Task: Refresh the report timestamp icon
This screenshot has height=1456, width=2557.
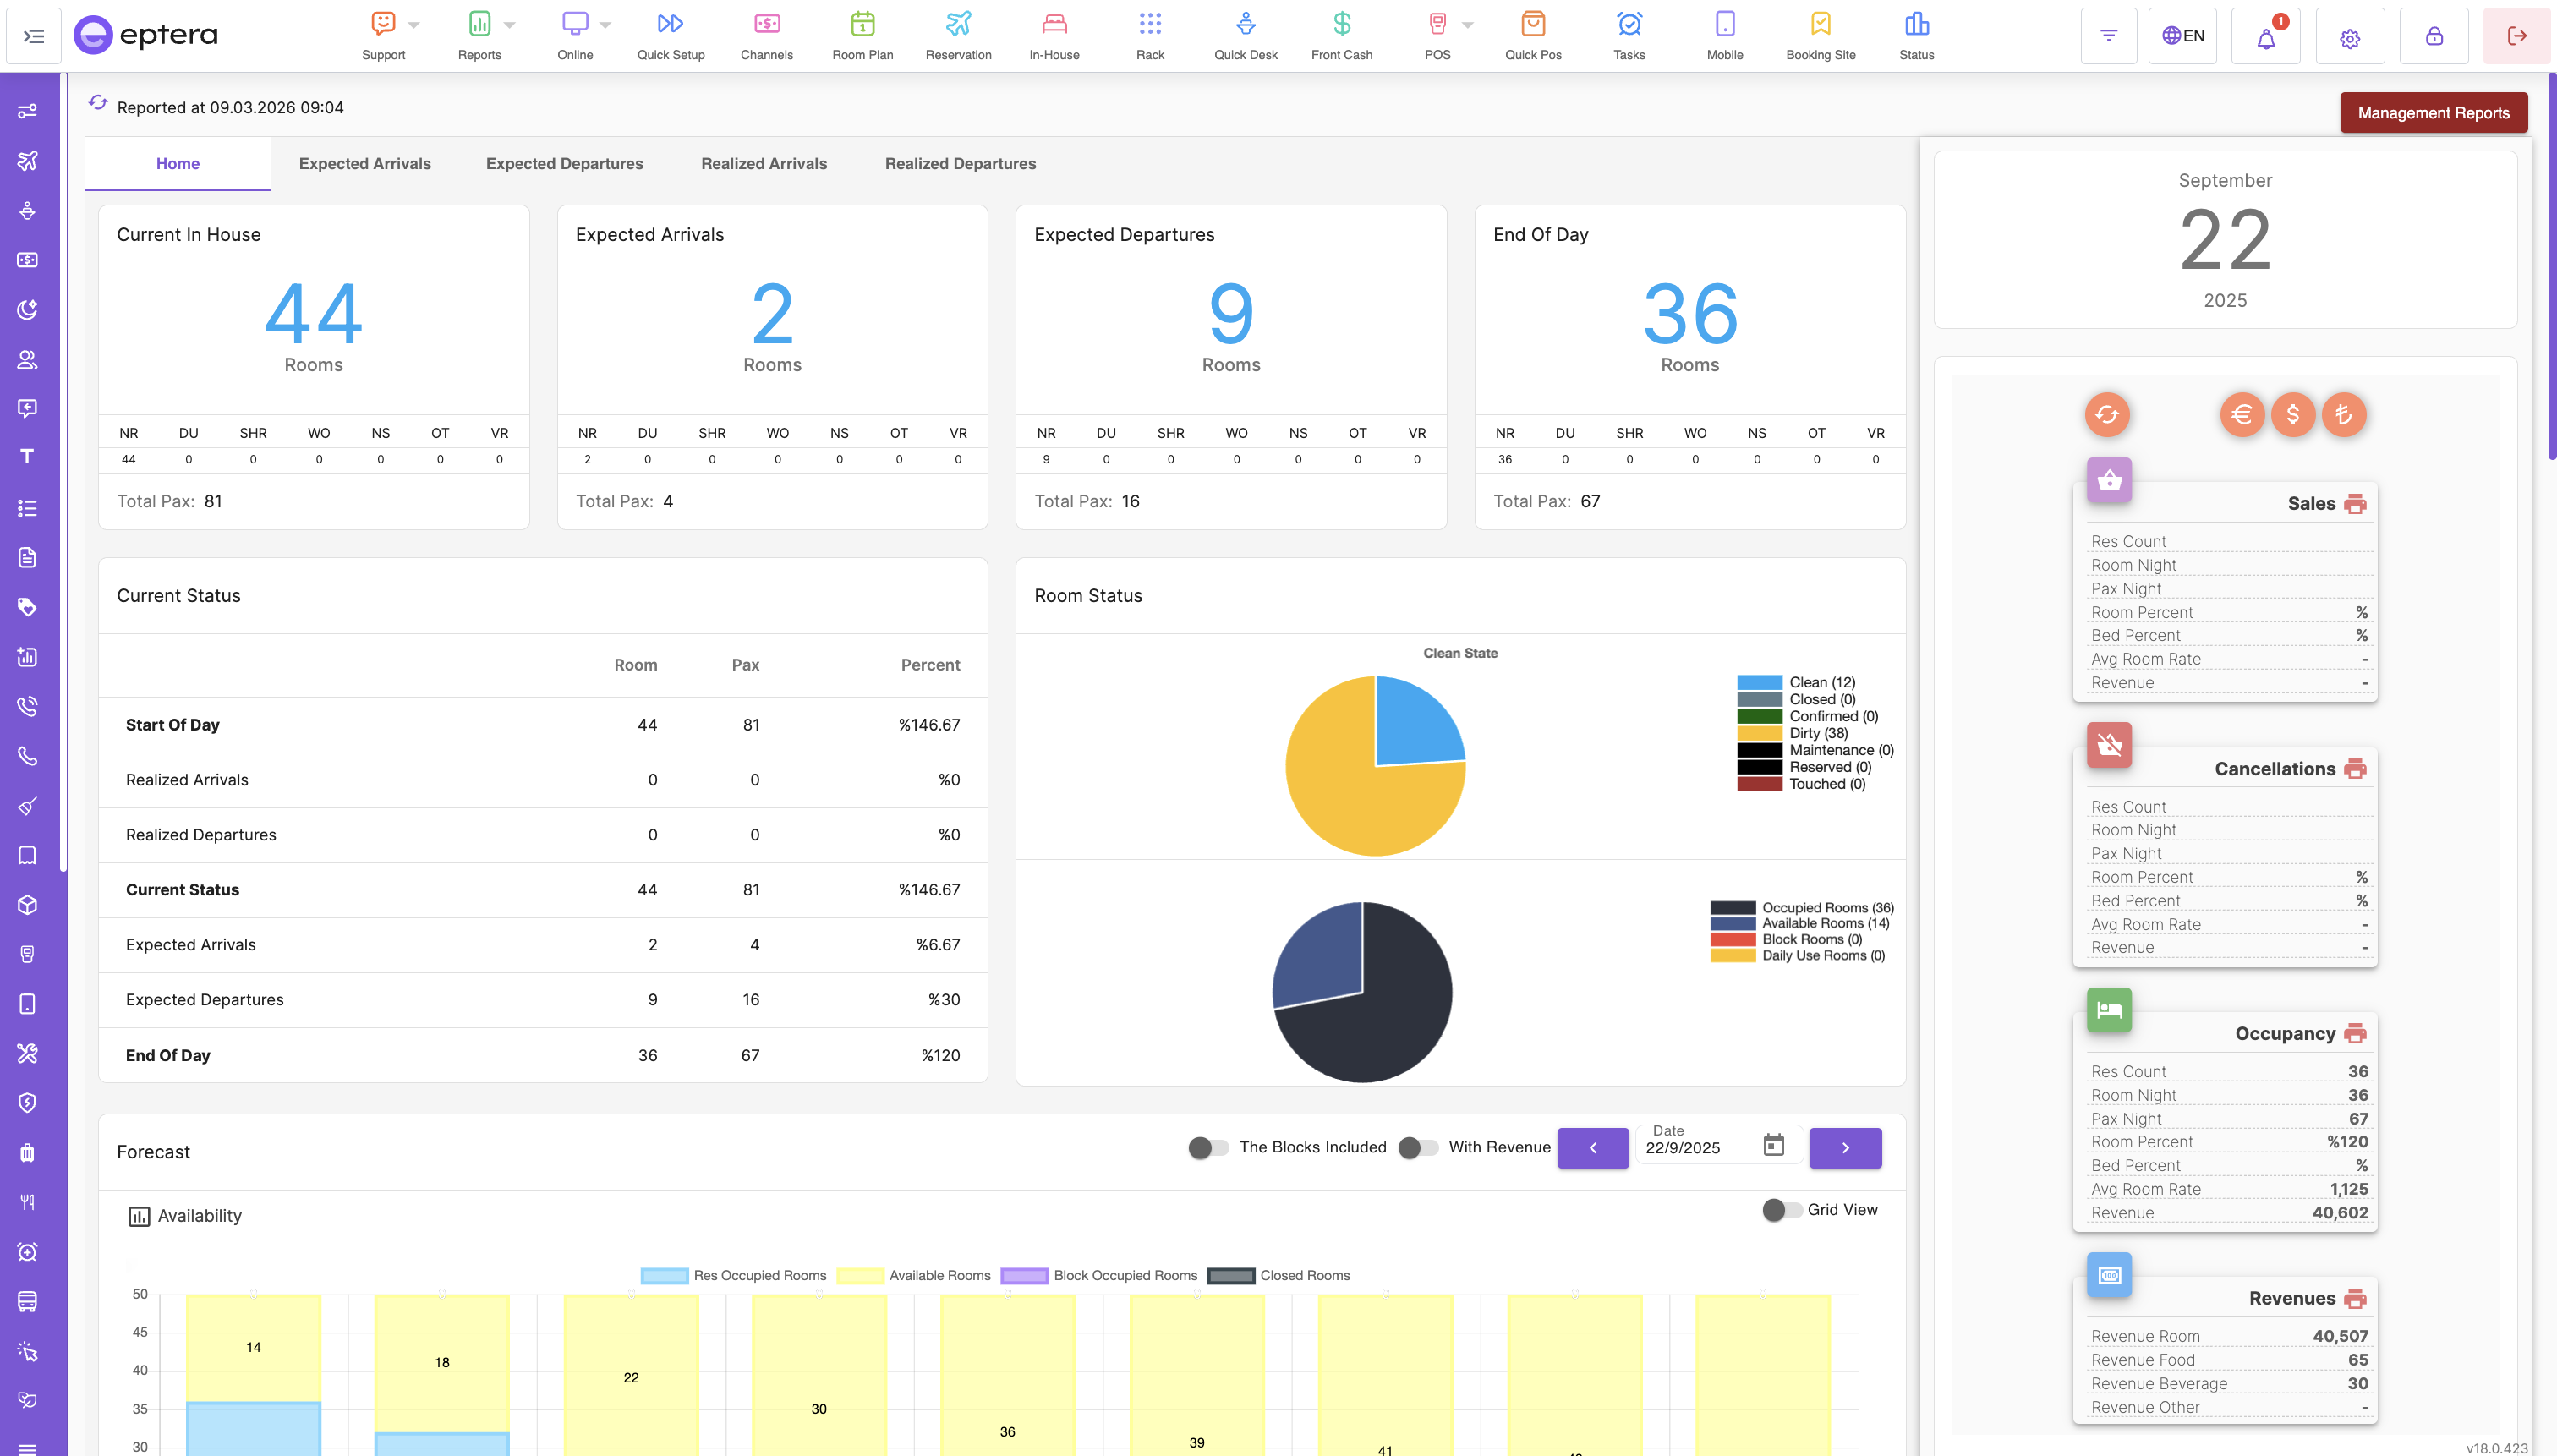Action: coord(98,103)
